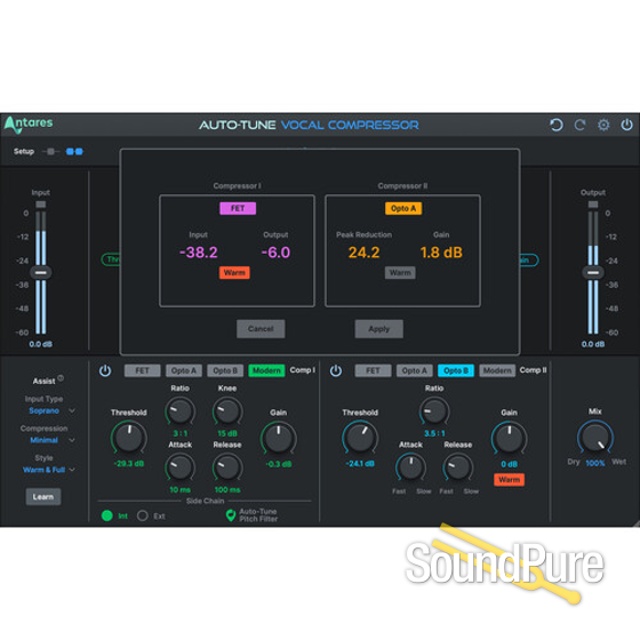Image resolution: width=640 pixels, height=640 pixels.
Task: Click the Apply button in dialog
Action: [379, 329]
